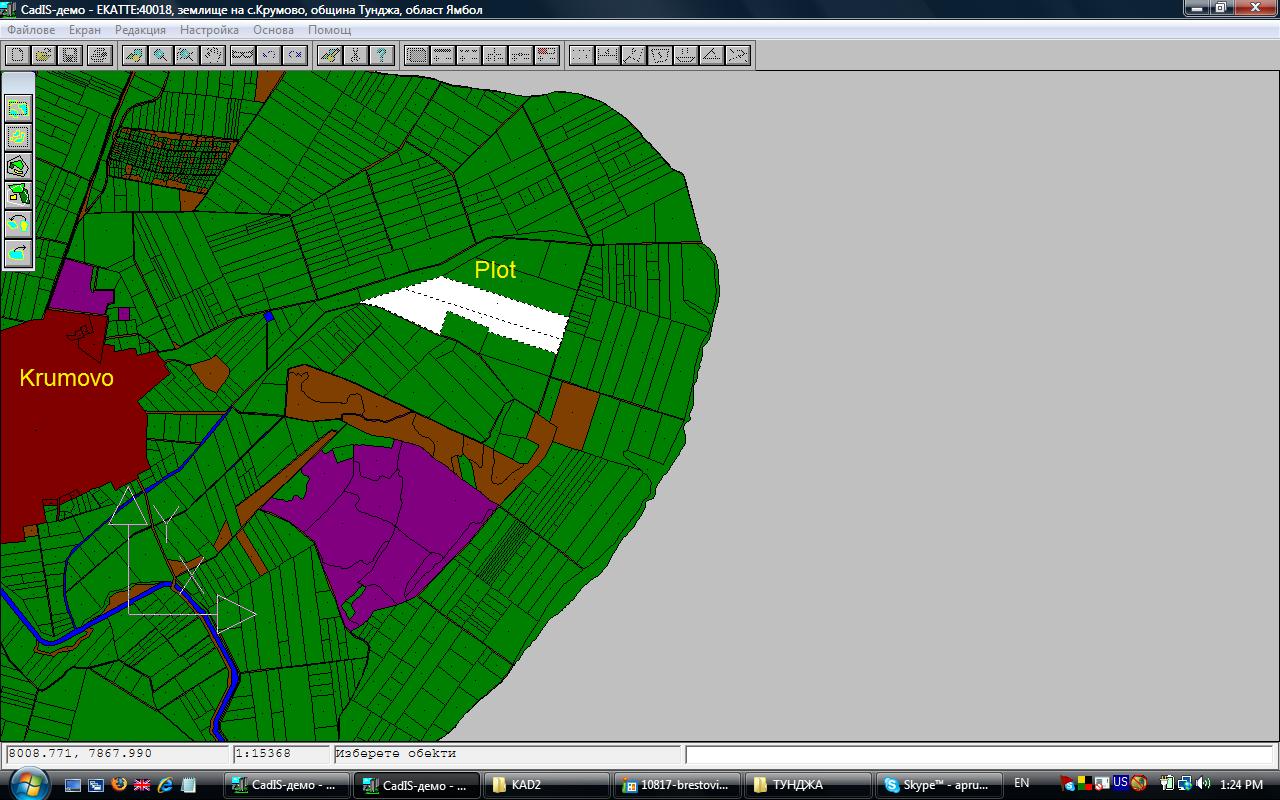The image size is (1280, 800).
Task: Open the Файлове menu
Action: [x=31, y=30]
